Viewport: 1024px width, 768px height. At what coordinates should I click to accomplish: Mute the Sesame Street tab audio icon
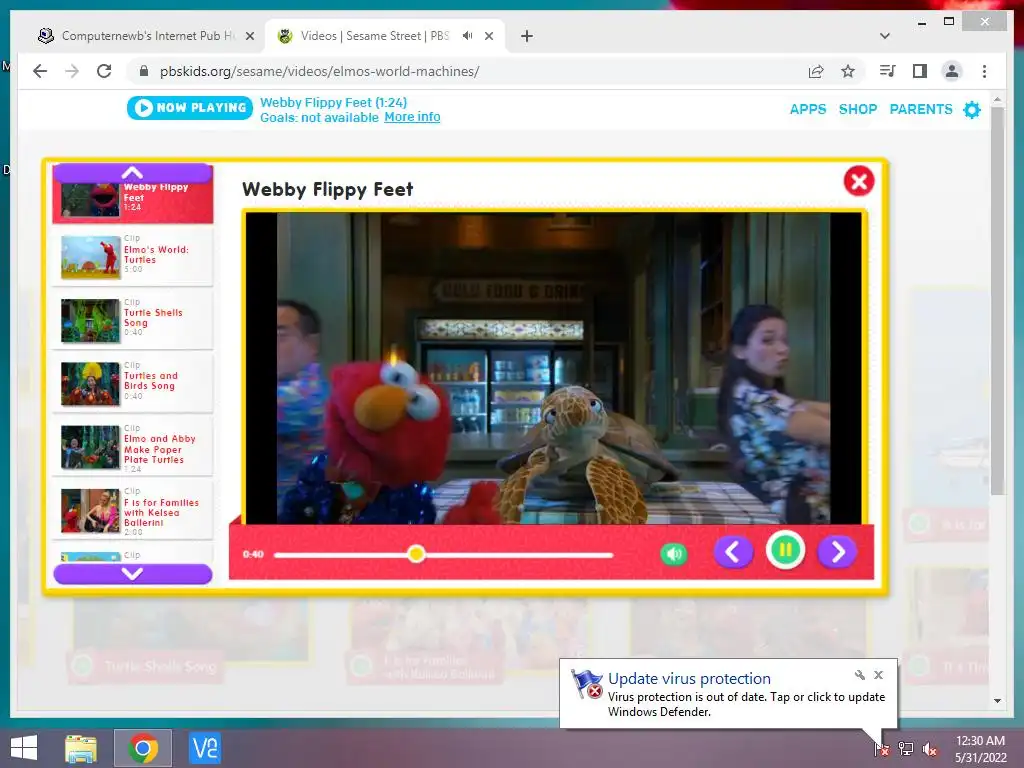468,36
